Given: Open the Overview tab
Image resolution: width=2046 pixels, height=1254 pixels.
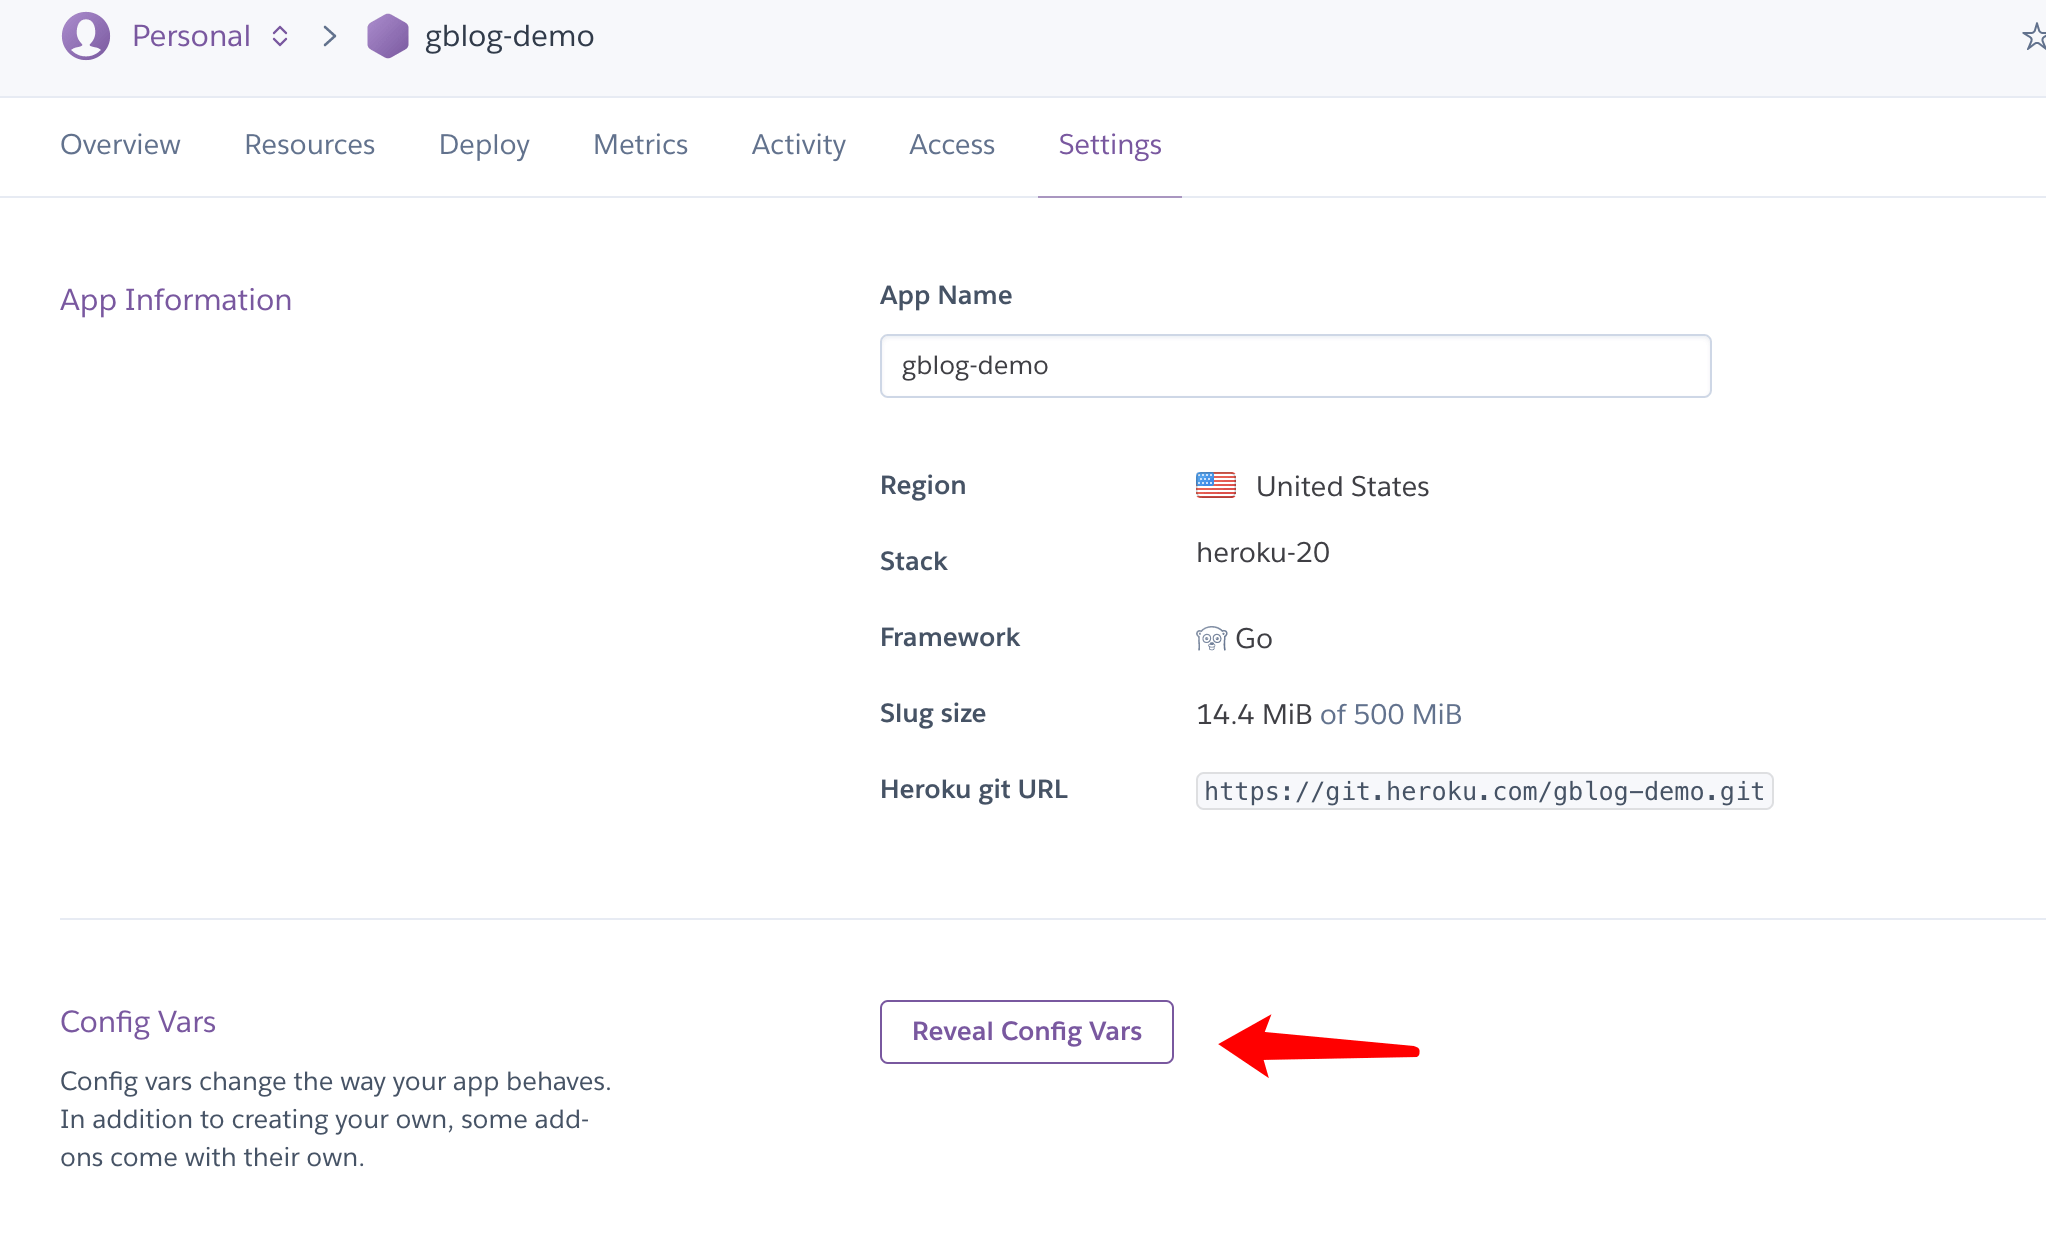Looking at the screenshot, I should click(x=120, y=145).
